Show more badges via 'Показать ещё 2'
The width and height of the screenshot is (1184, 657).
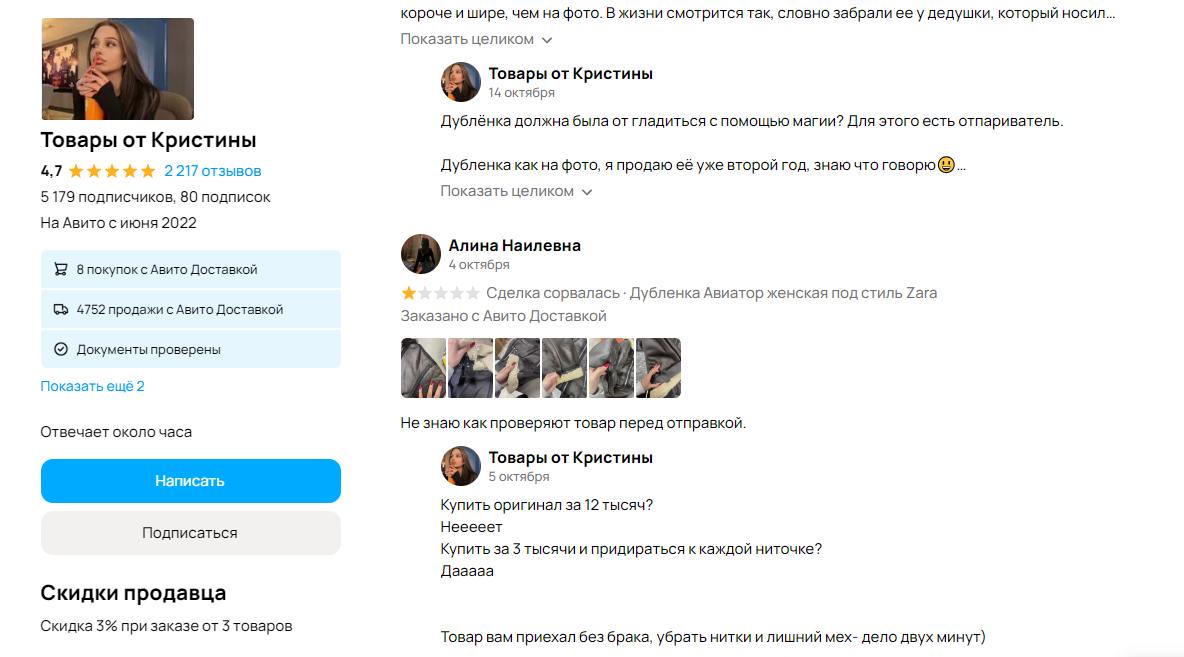pyautogui.click(x=92, y=386)
